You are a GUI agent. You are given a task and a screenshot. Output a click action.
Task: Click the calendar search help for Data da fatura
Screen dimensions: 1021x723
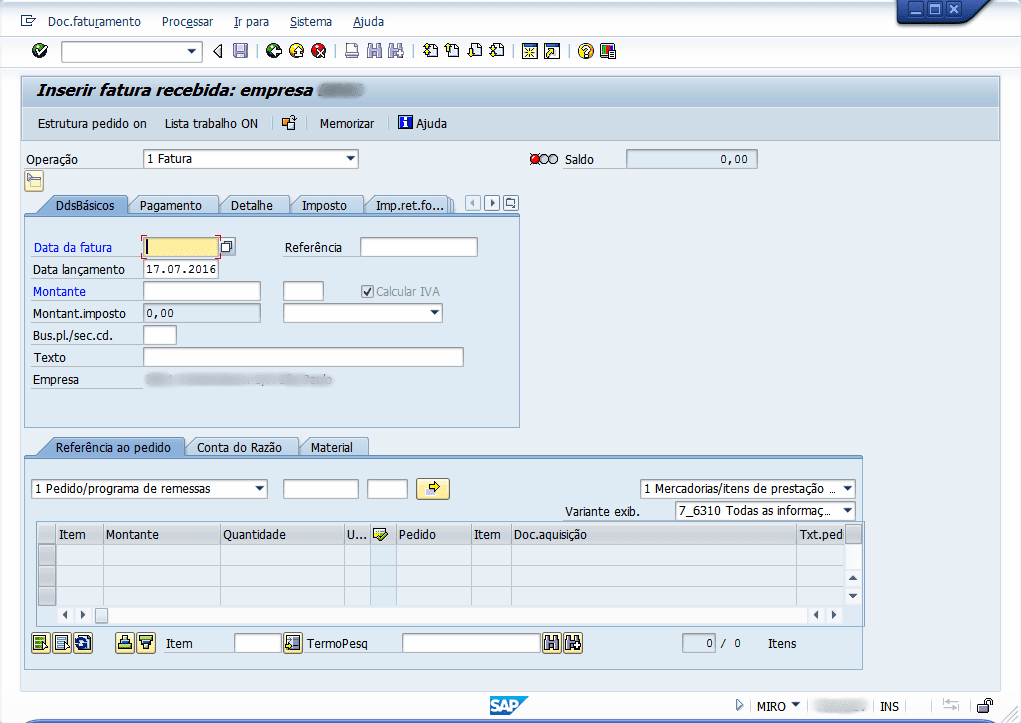227,247
